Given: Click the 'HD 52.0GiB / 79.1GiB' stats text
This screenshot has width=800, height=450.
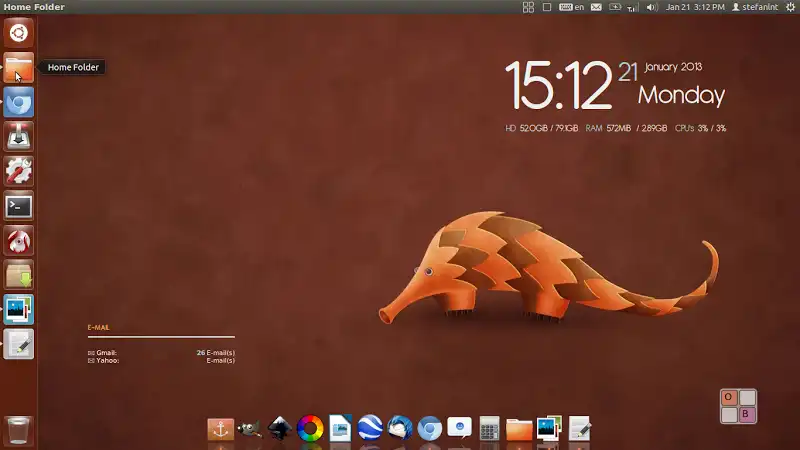Looking at the screenshot, I should (542, 128).
